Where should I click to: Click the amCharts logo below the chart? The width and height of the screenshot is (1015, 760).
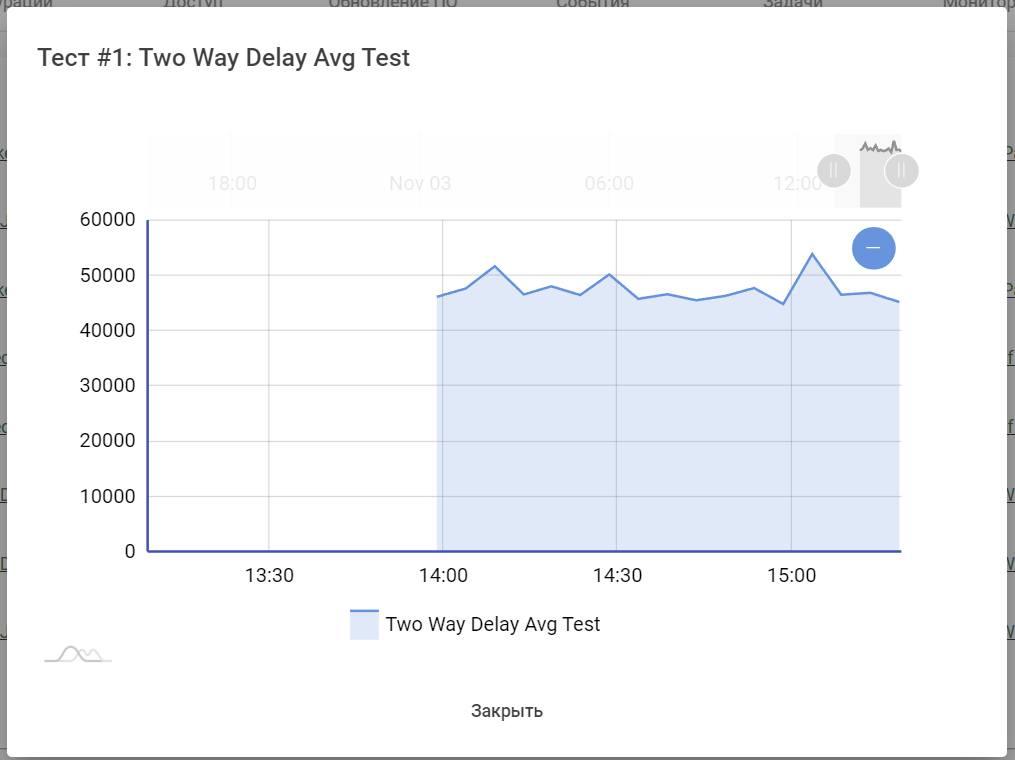tap(78, 655)
